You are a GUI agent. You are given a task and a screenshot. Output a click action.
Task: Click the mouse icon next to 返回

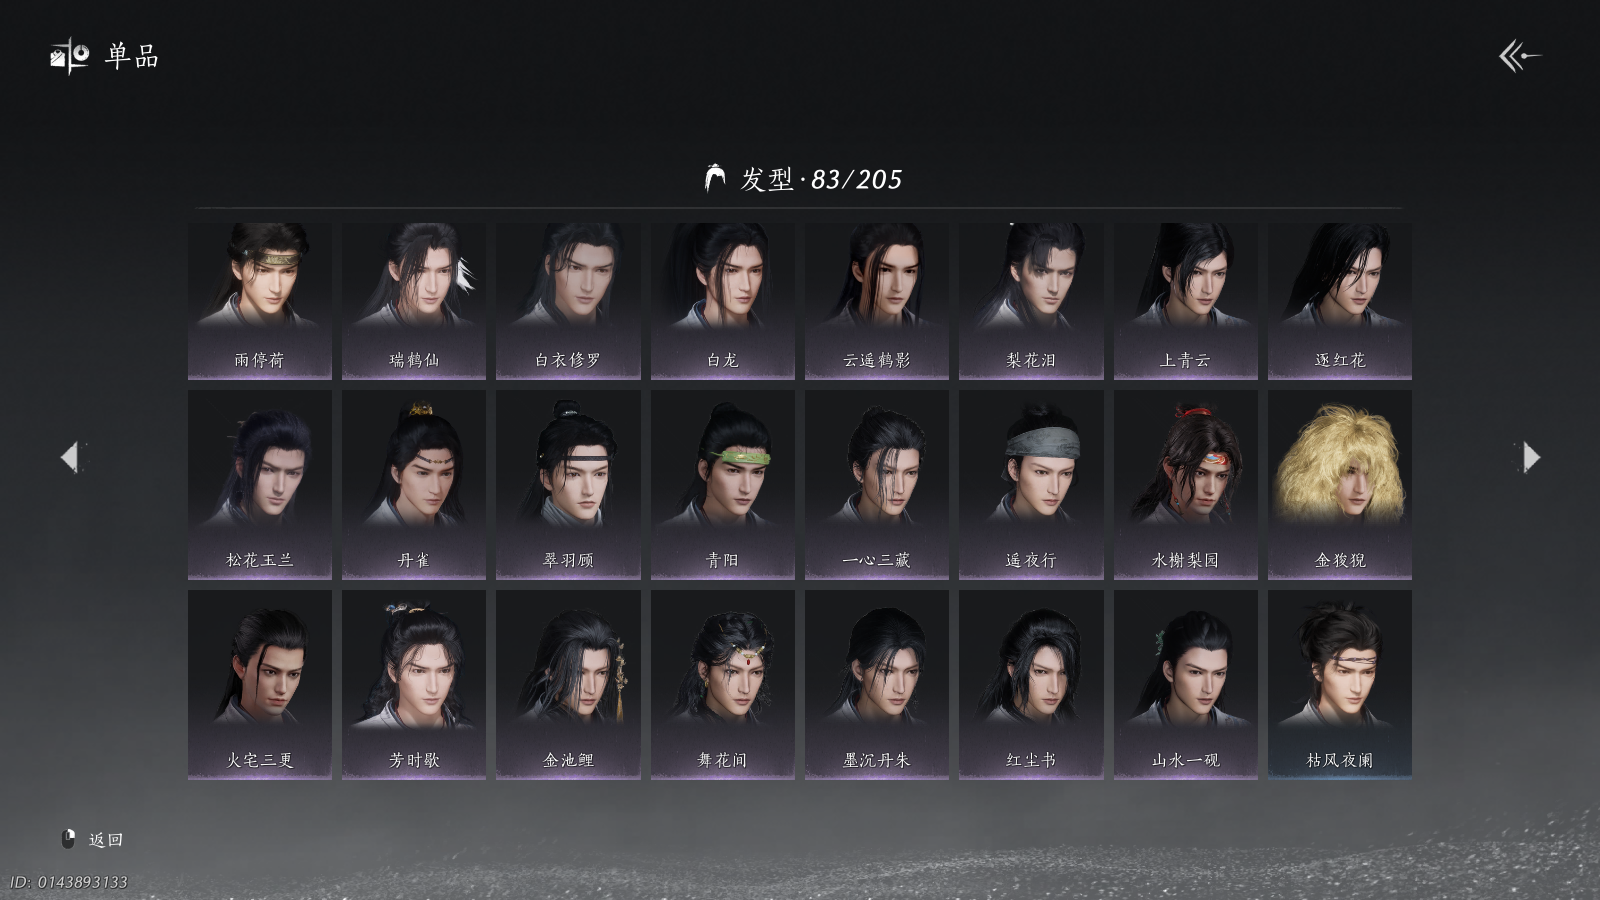[x=69, y=839]
